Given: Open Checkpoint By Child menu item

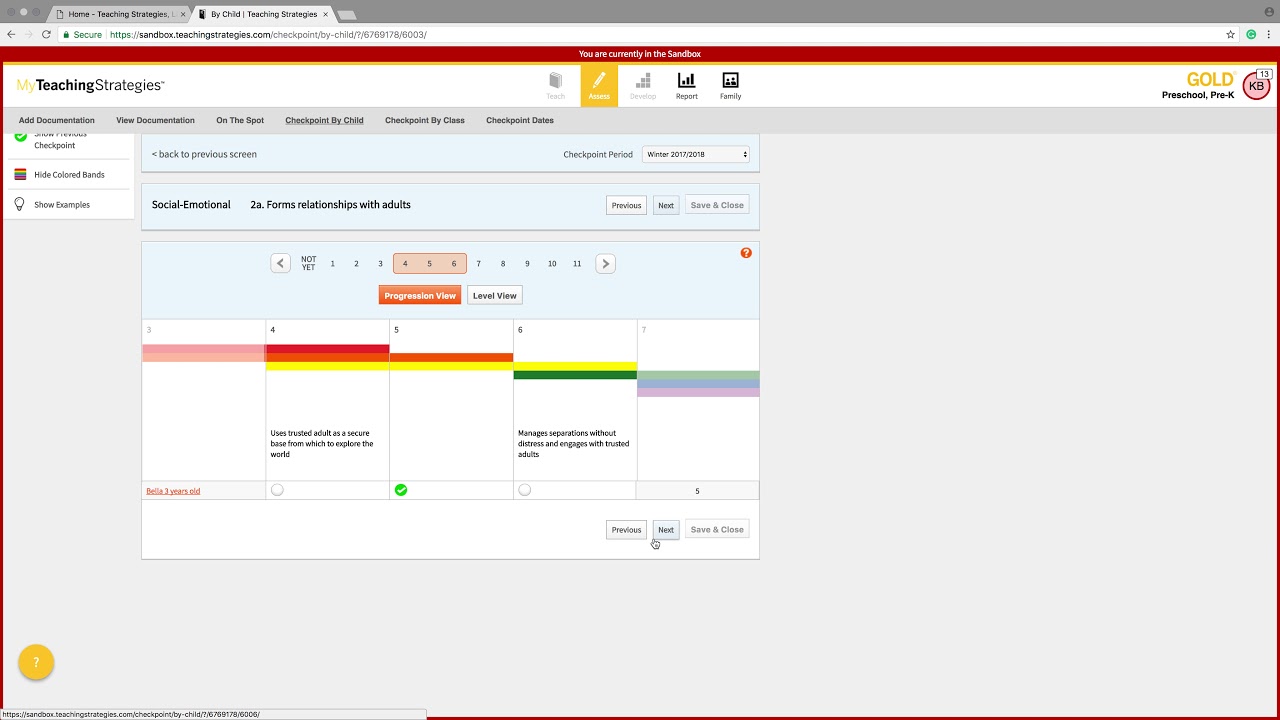Looking at the screenshot, I should [324, 120].
